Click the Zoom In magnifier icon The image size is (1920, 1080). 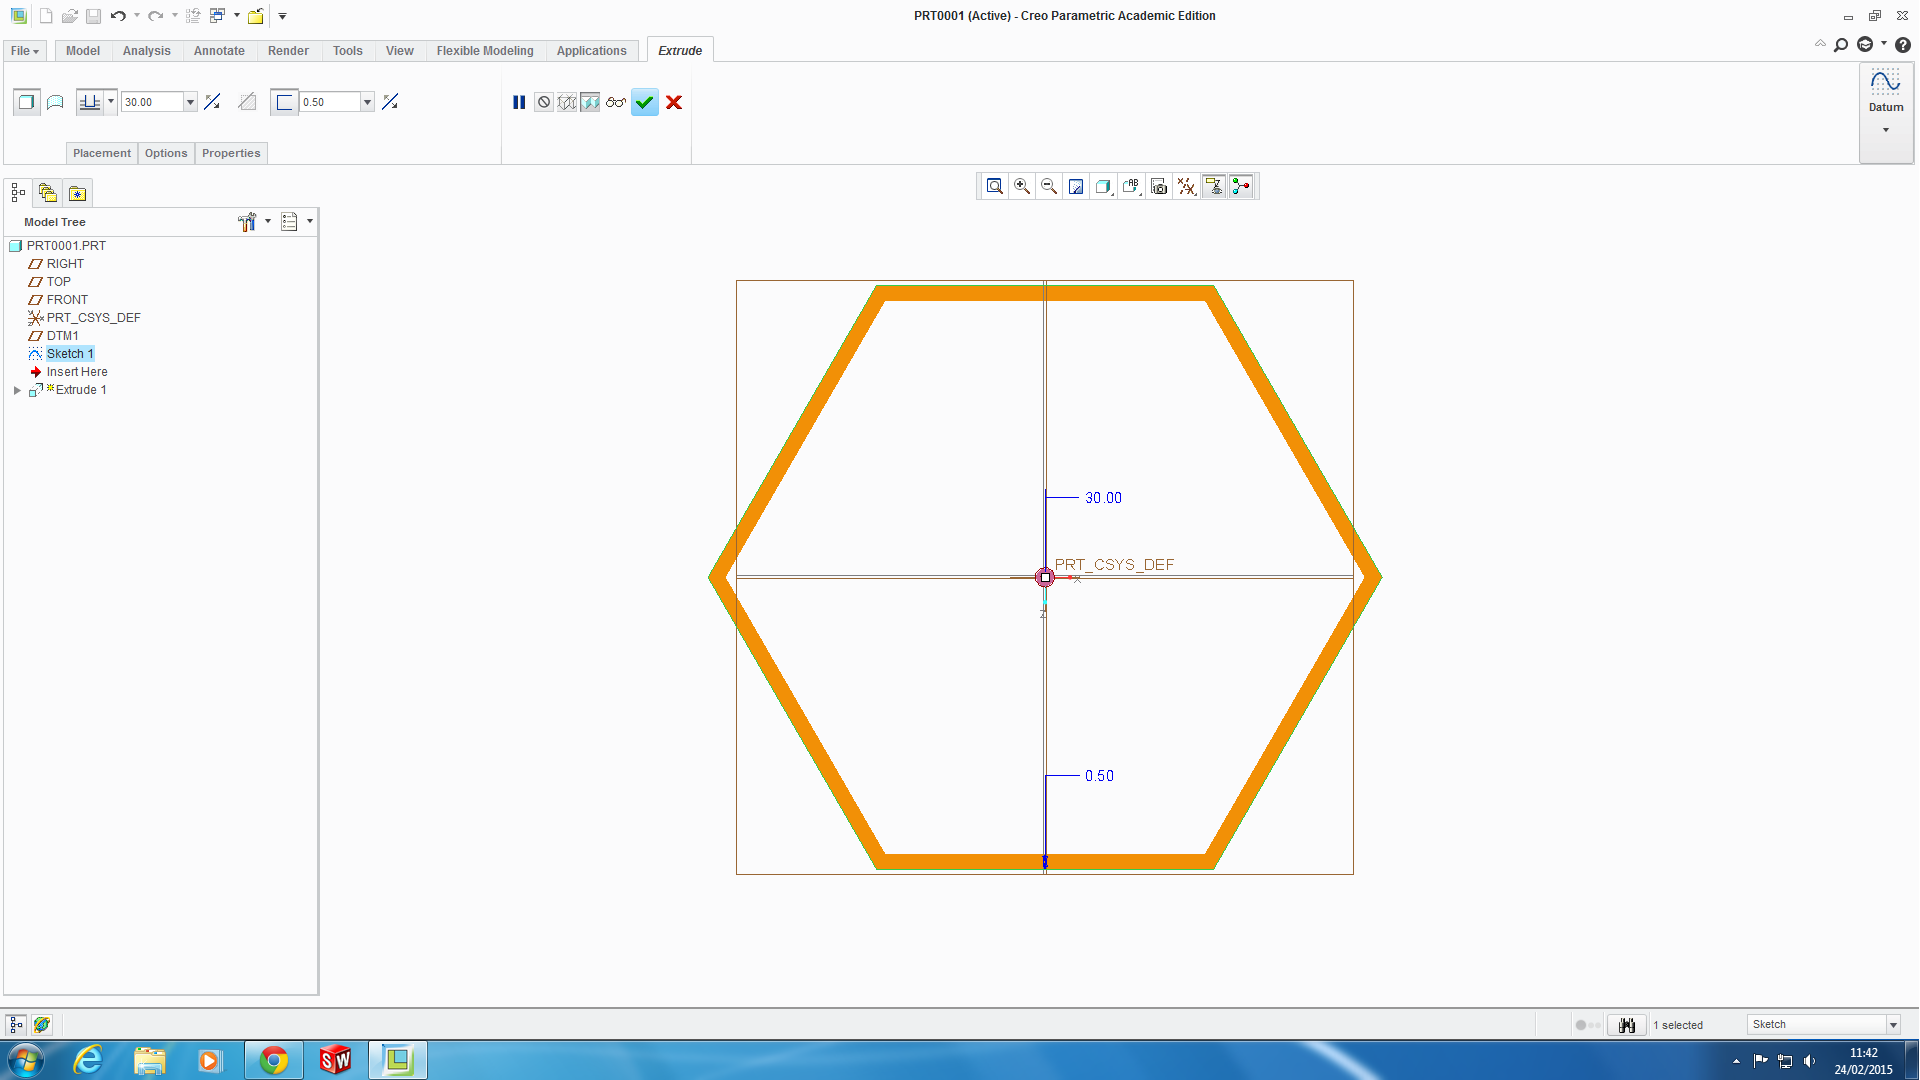tap(1022, 186)
